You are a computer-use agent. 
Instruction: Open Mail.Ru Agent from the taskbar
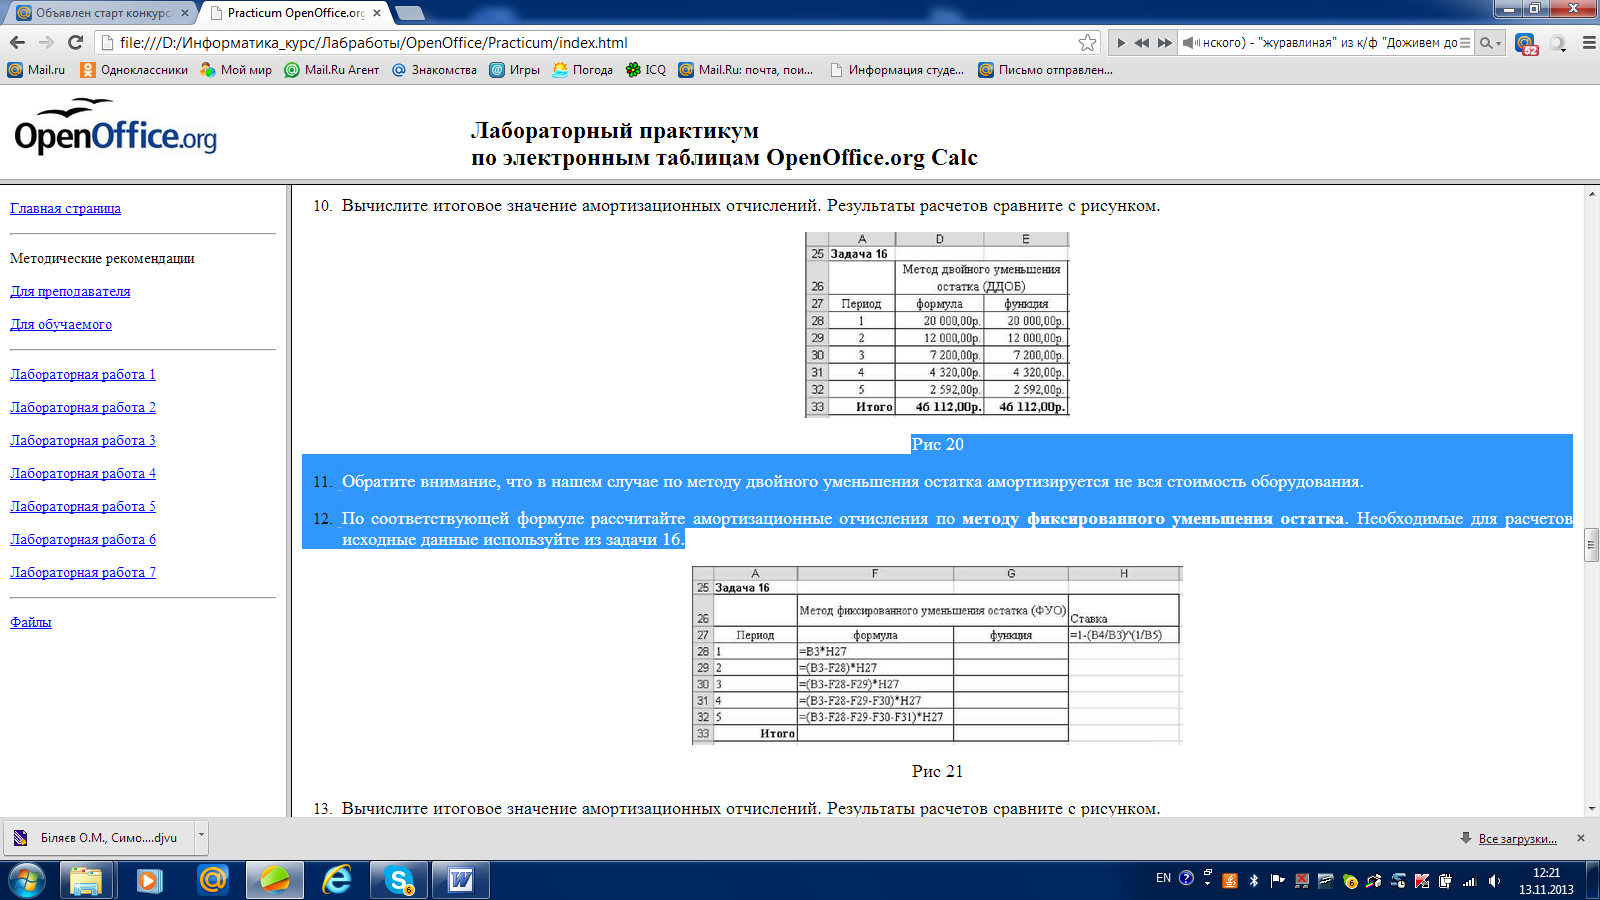(x=212, y=880)
